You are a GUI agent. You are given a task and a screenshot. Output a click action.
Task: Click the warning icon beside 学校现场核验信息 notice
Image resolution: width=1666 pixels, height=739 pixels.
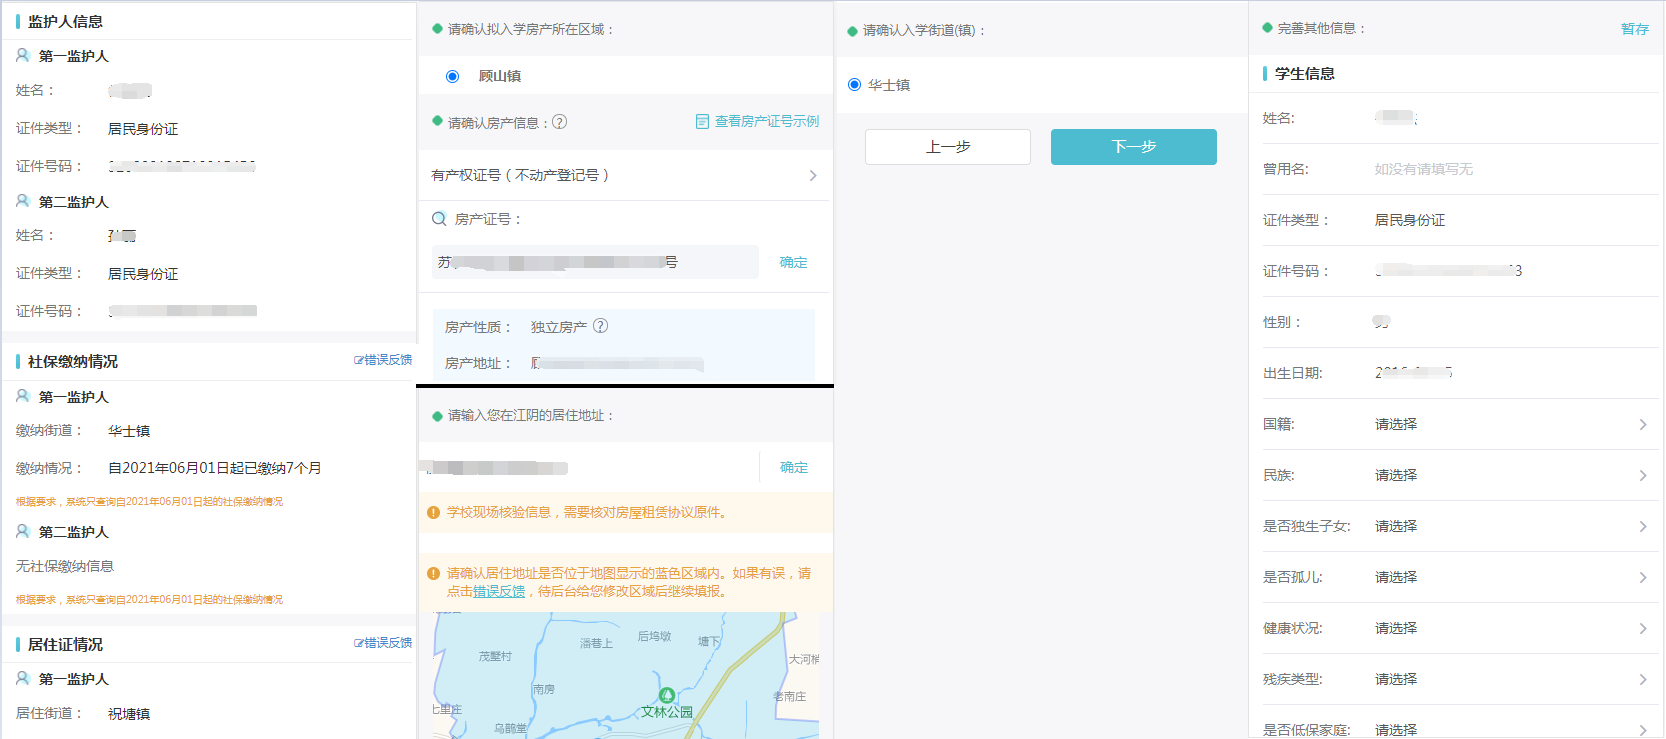click(x=434, y=513)
